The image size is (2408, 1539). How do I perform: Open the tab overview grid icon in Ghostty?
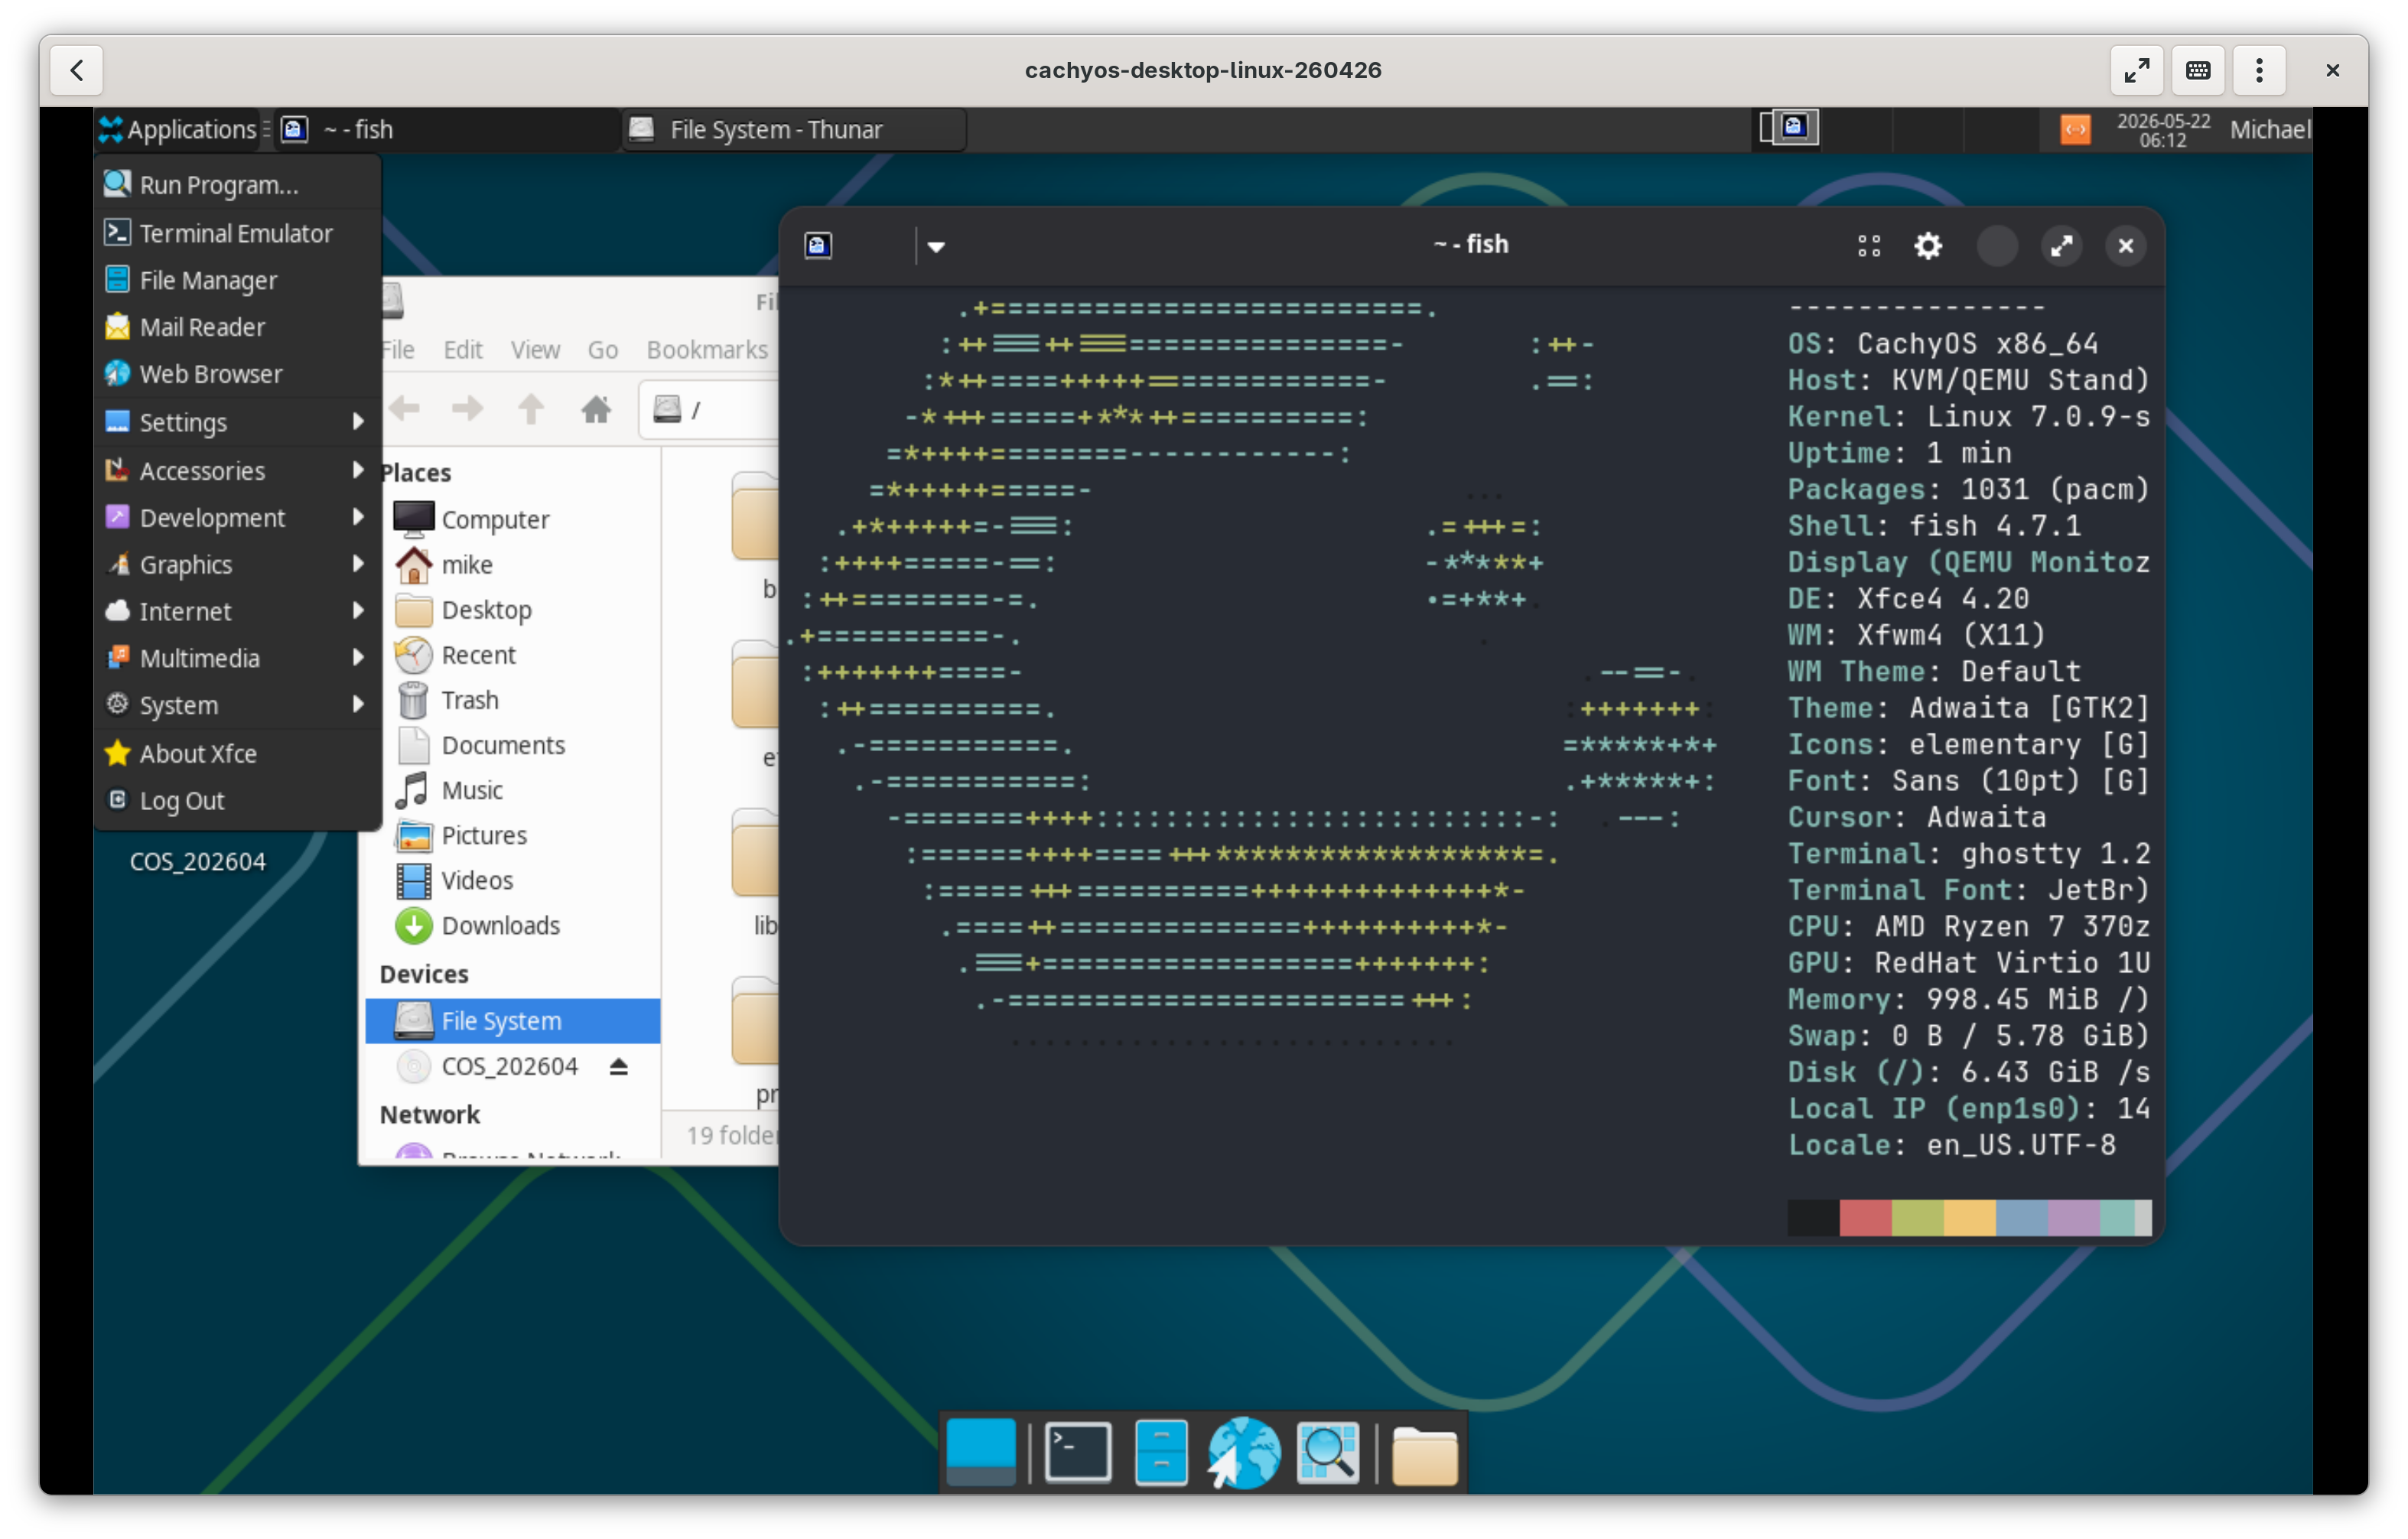click(x=1868, y=246)
